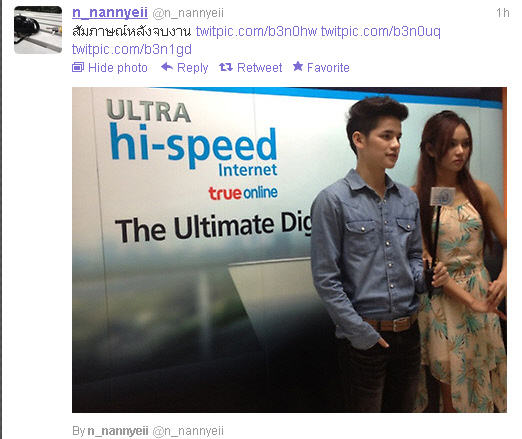
Task: Click the Hide photo icon
Action: pyautogui.click(x=78, y=68)
